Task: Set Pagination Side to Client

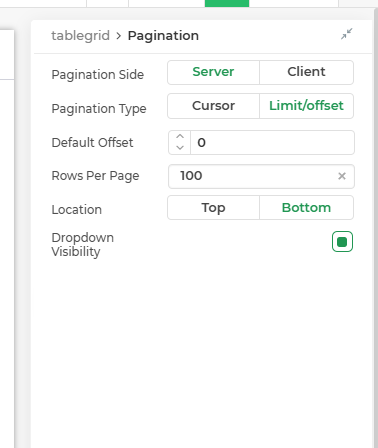Action: point(306,72)
